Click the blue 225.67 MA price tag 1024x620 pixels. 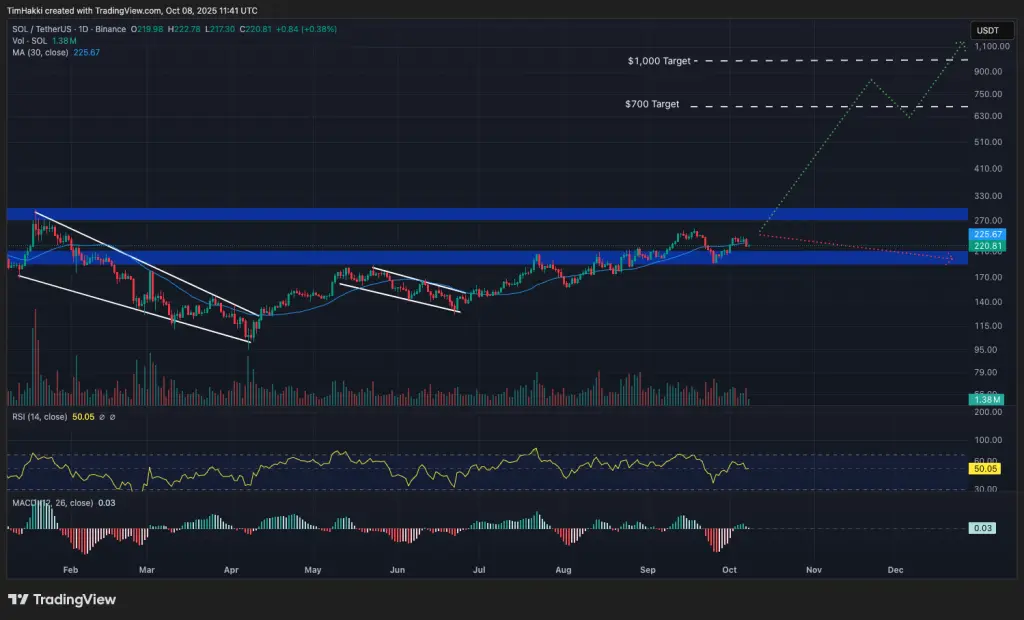pos(987,234)
